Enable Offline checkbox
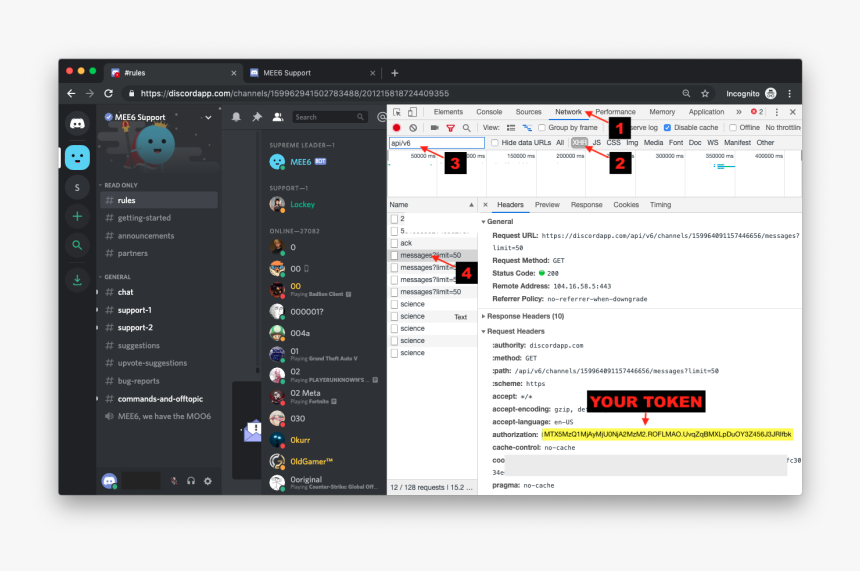The height and width of the screenshot is (571, 860). click(x=733, y=128)
